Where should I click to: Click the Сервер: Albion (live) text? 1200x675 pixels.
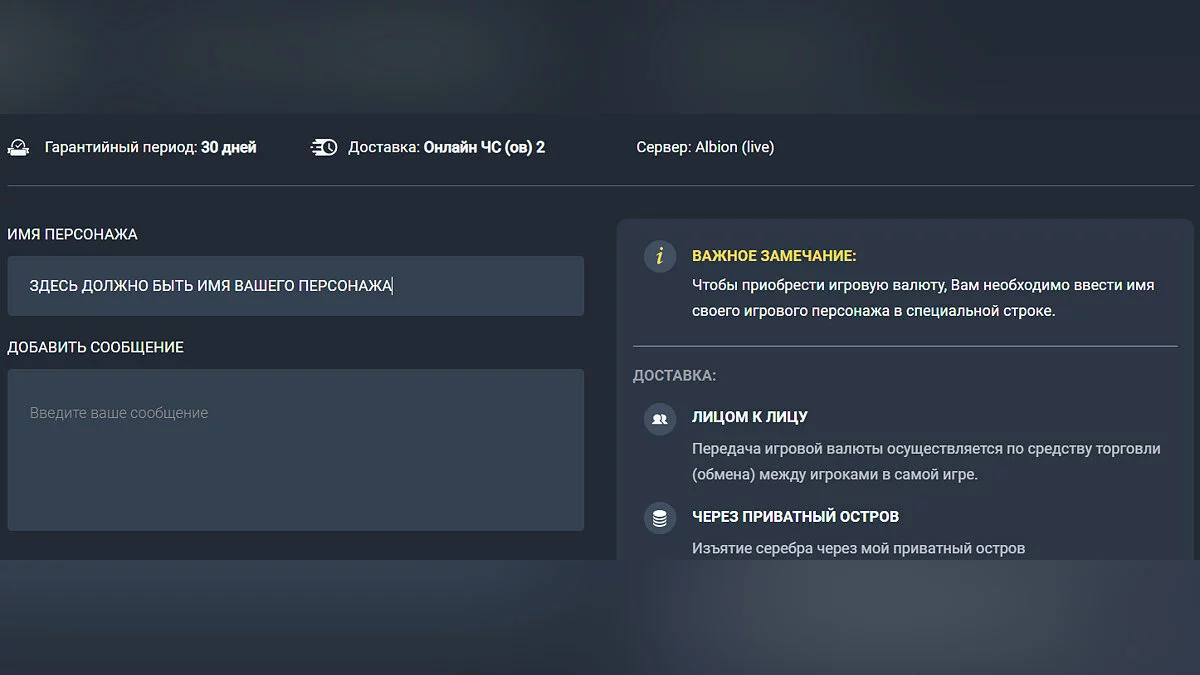[705, 147]
